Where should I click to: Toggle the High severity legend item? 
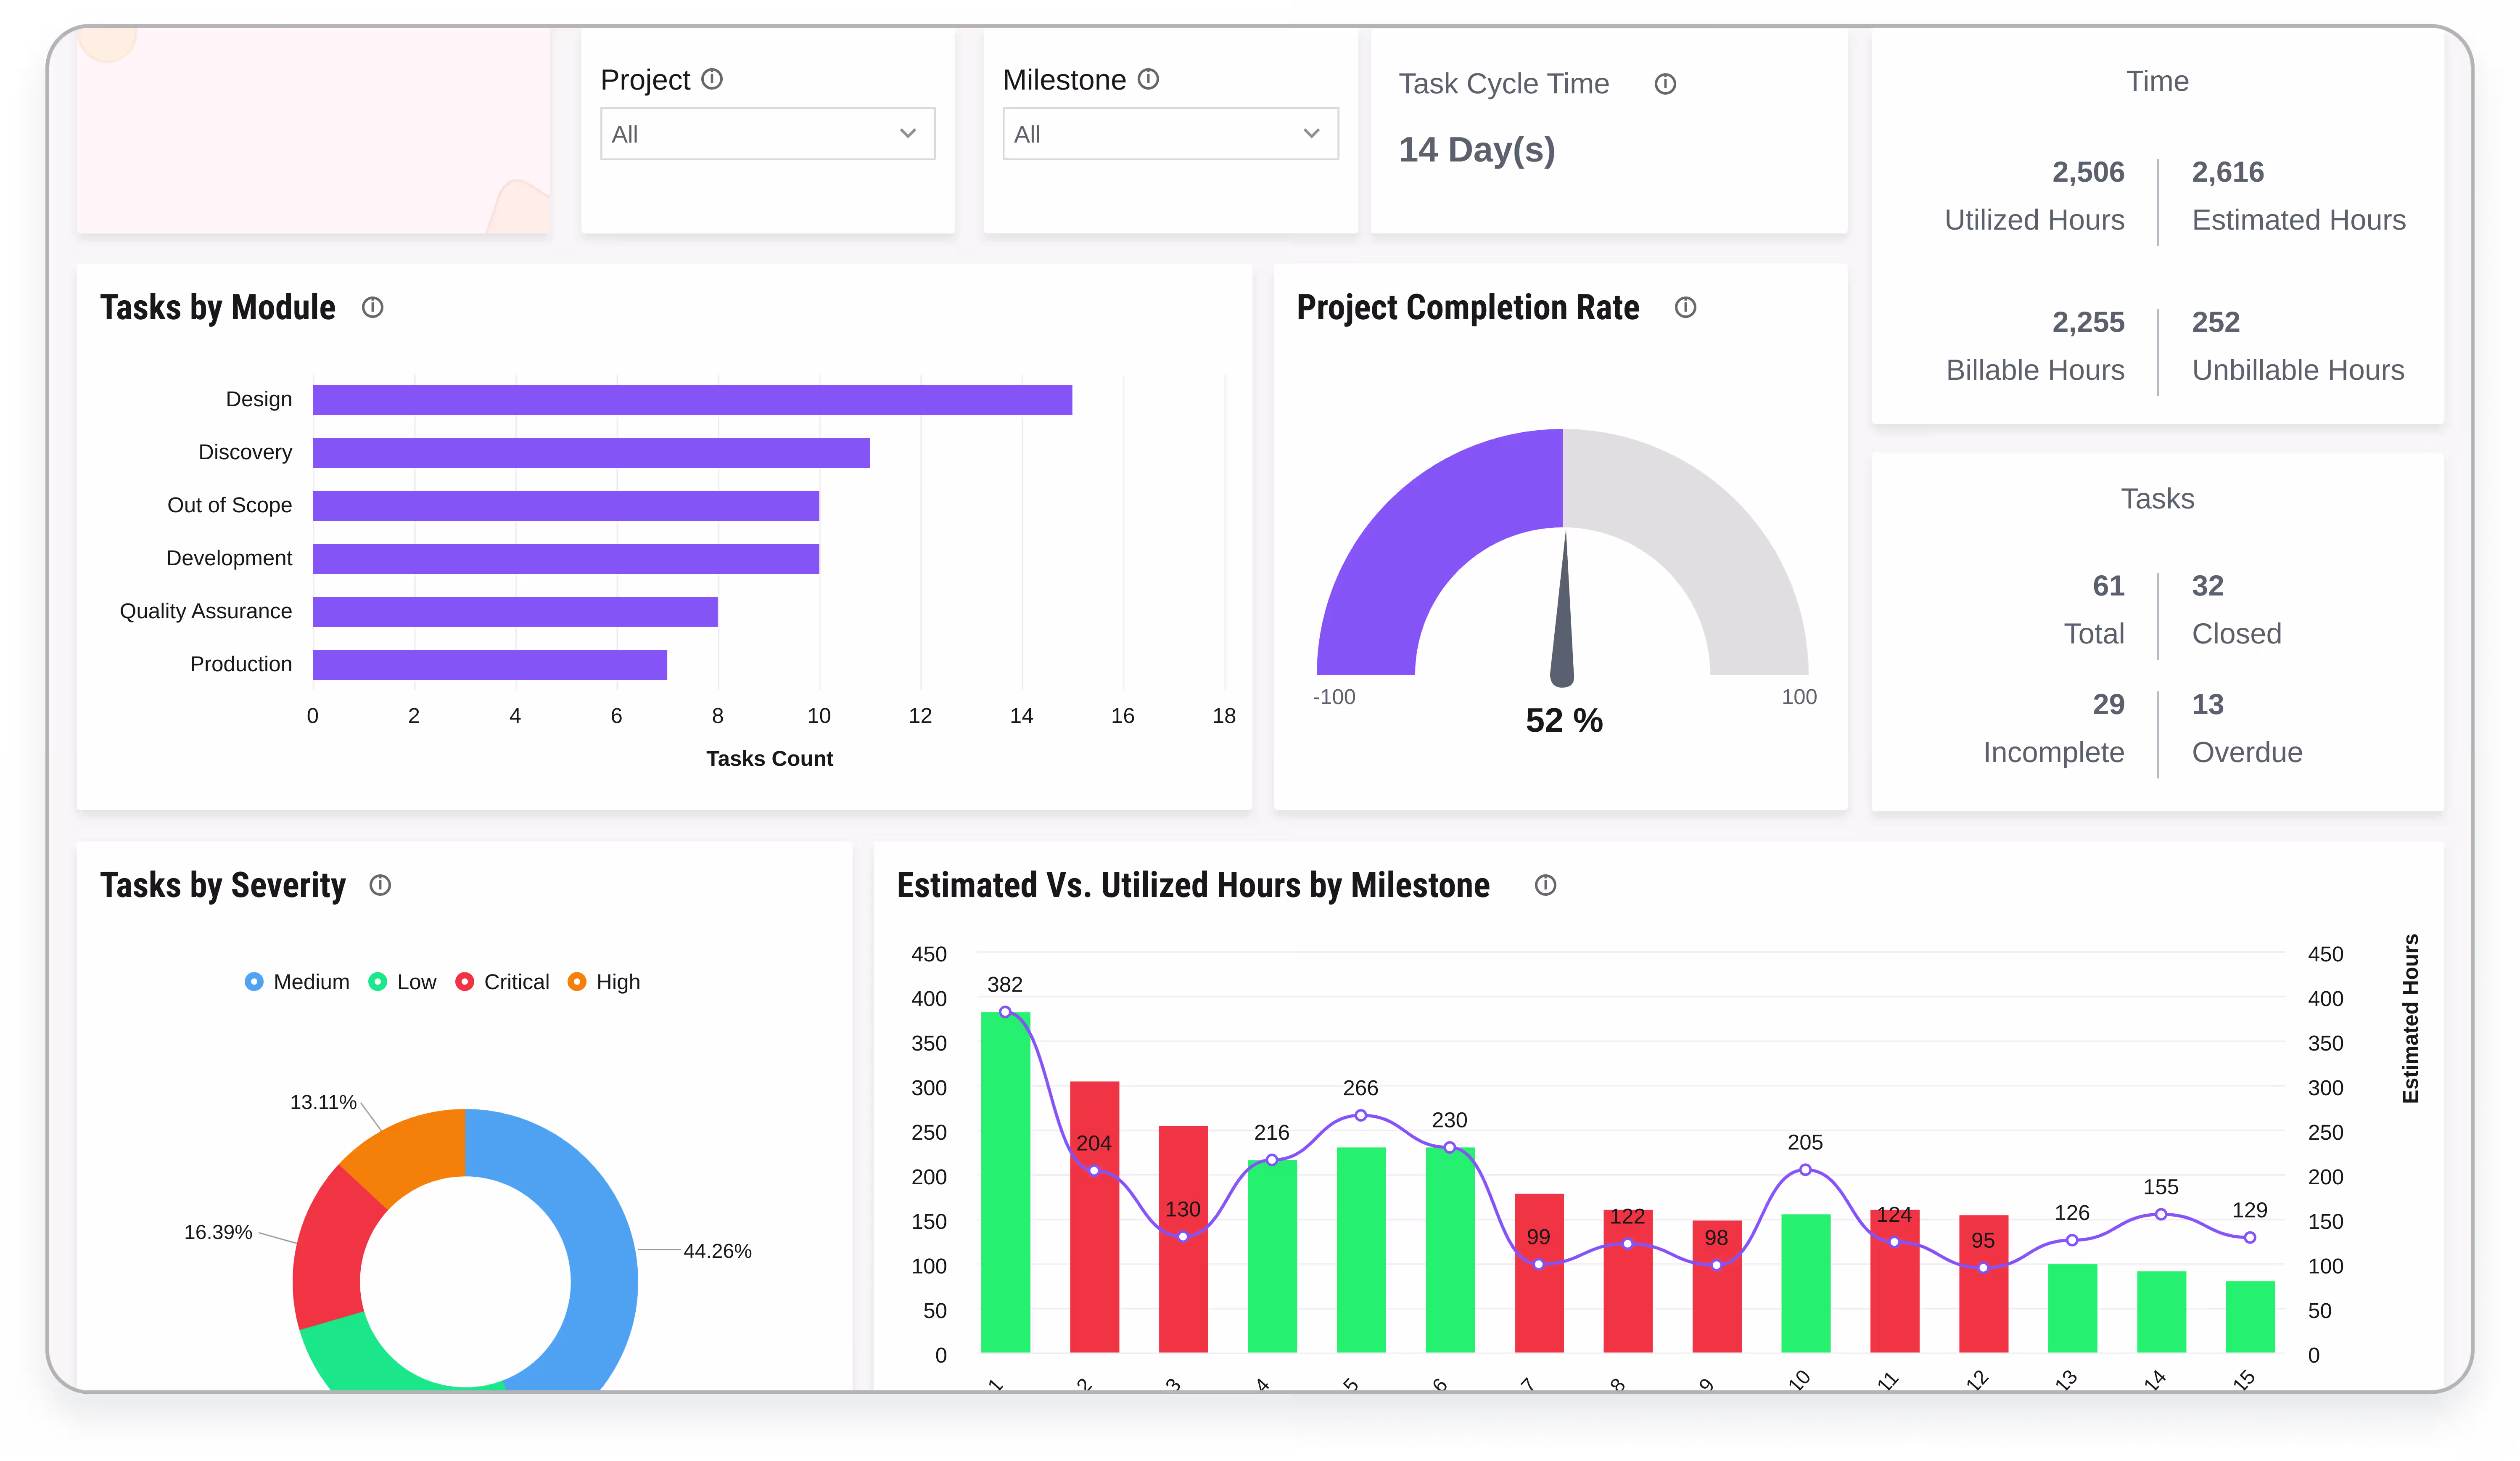[x=604, y=982]
